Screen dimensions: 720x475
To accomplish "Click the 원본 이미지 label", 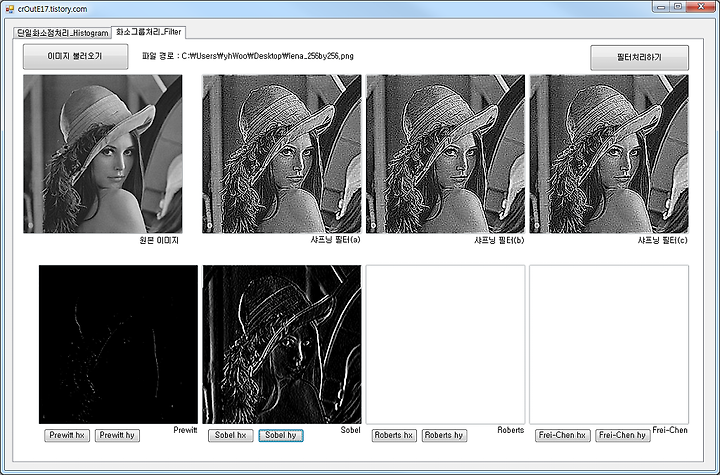I will [159, 240].
